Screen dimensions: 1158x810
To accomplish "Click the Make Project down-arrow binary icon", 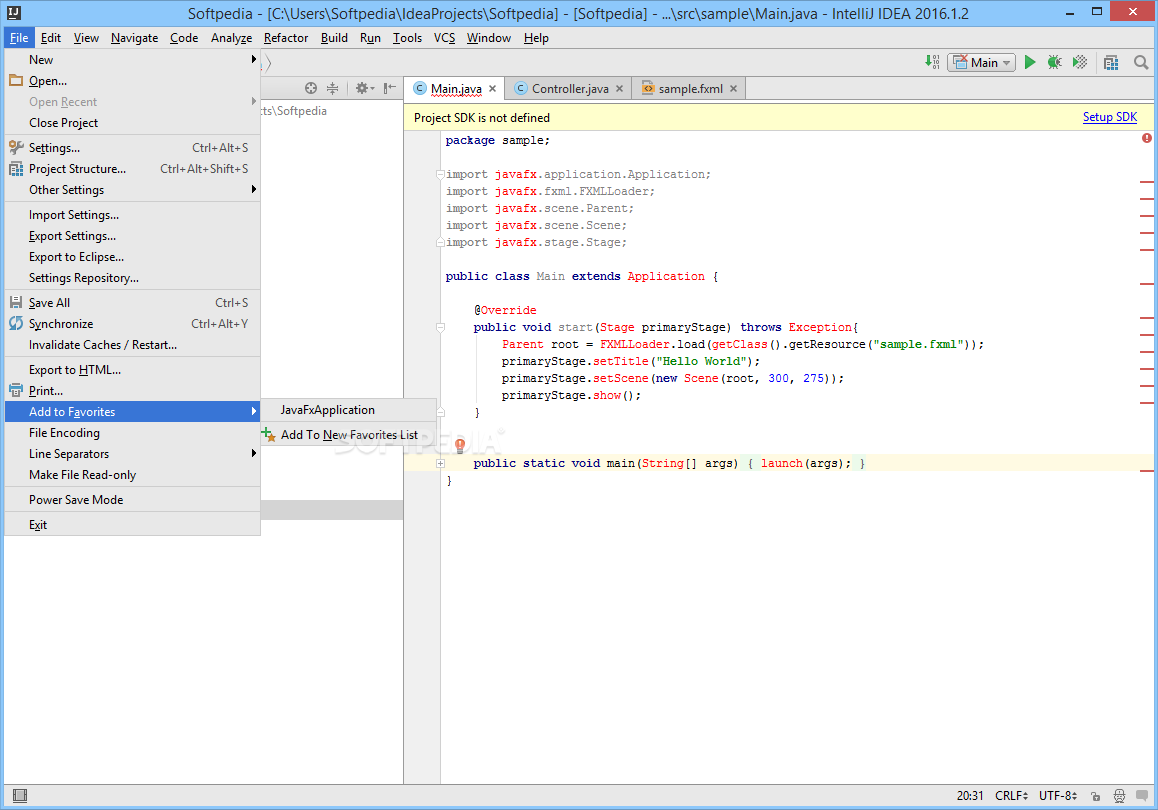I will pyautogui.click(x=932, y=63).
